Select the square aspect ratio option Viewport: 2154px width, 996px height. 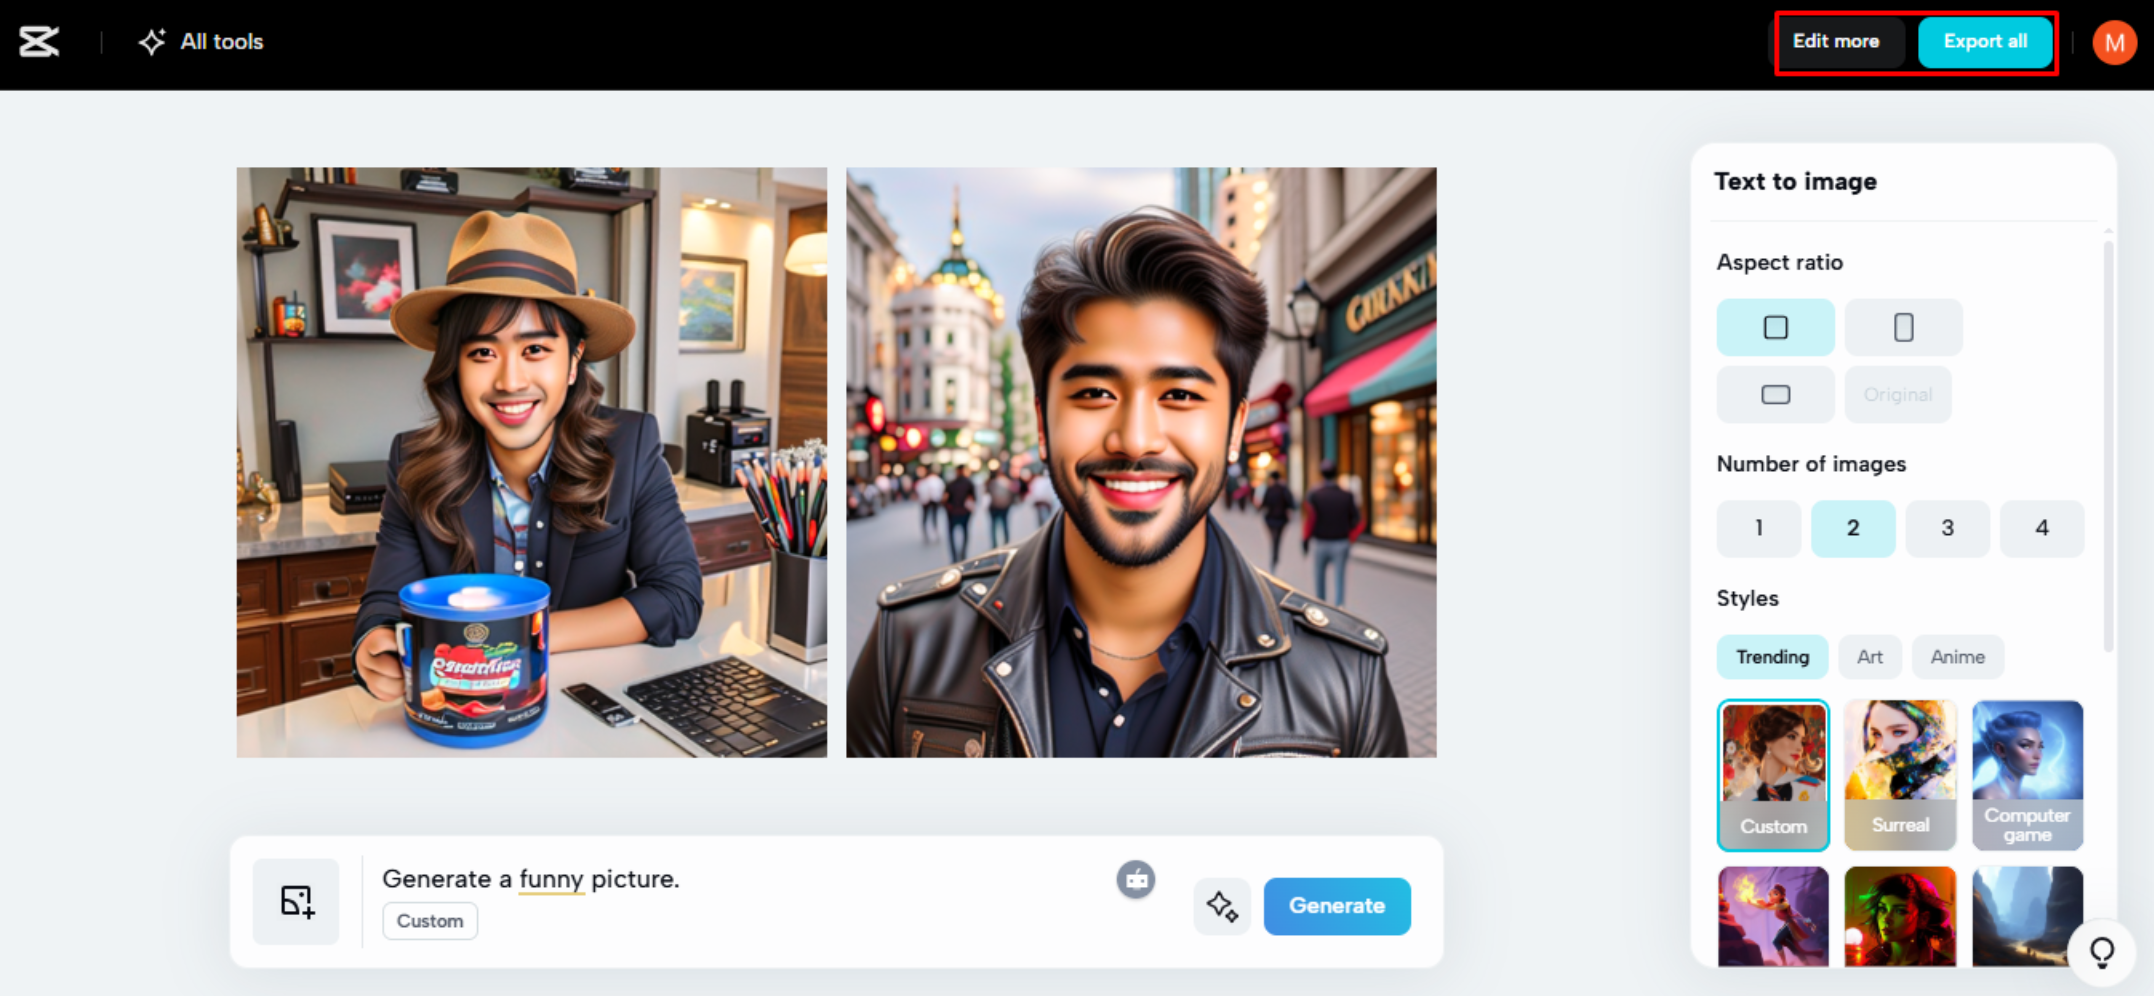tap(1775, 327)
